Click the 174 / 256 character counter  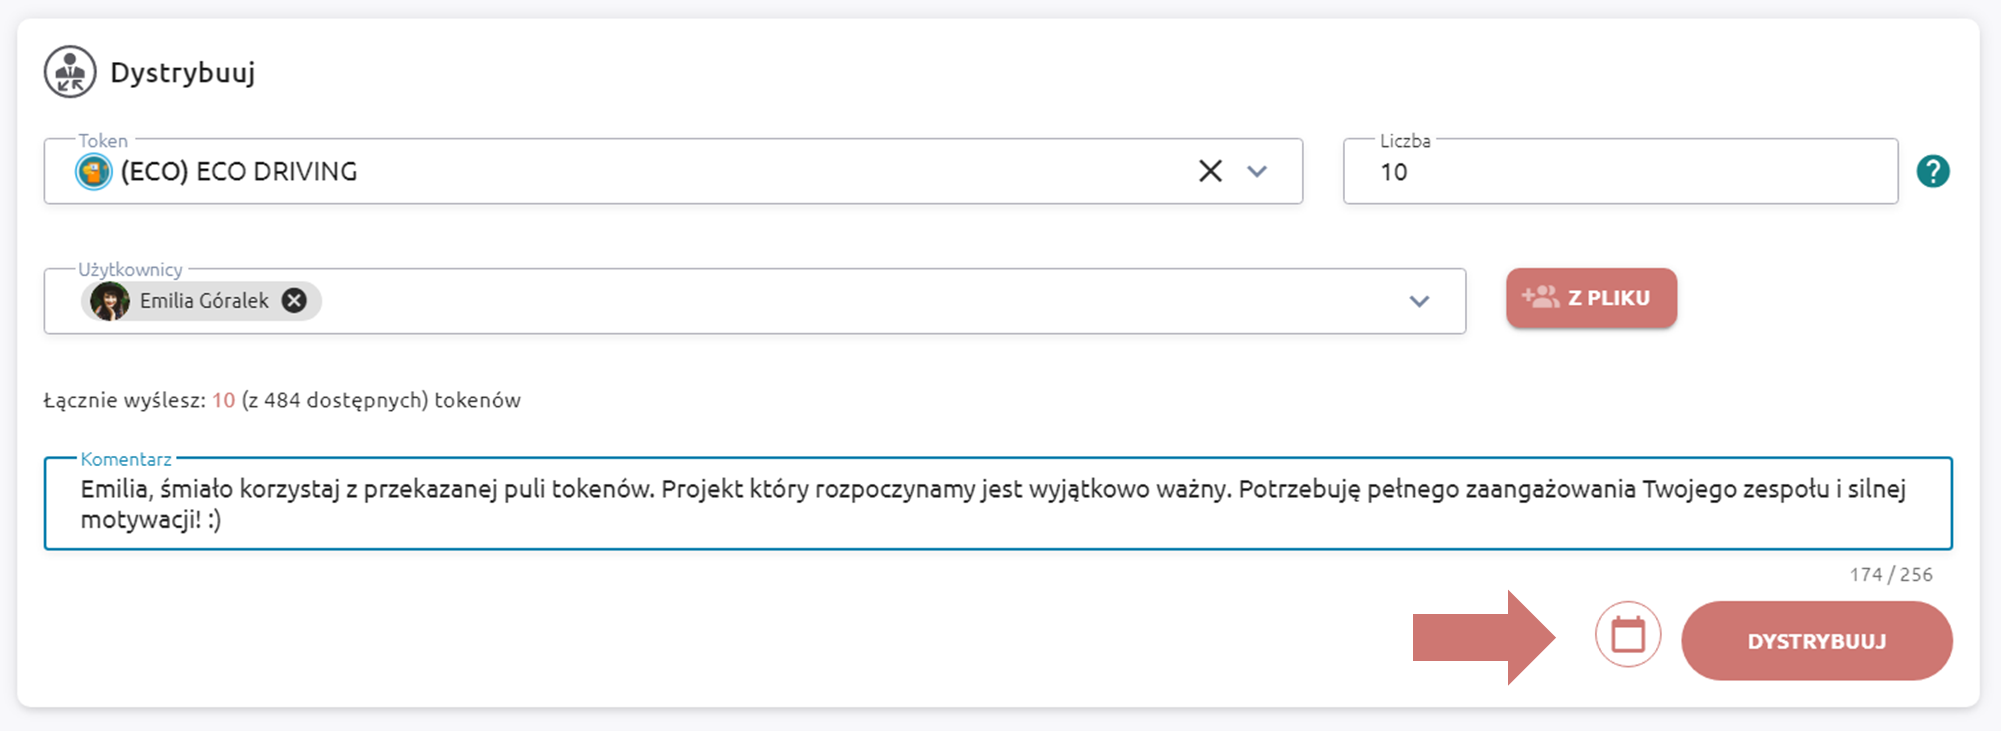pyautogui.click(x=1890, y=575)
